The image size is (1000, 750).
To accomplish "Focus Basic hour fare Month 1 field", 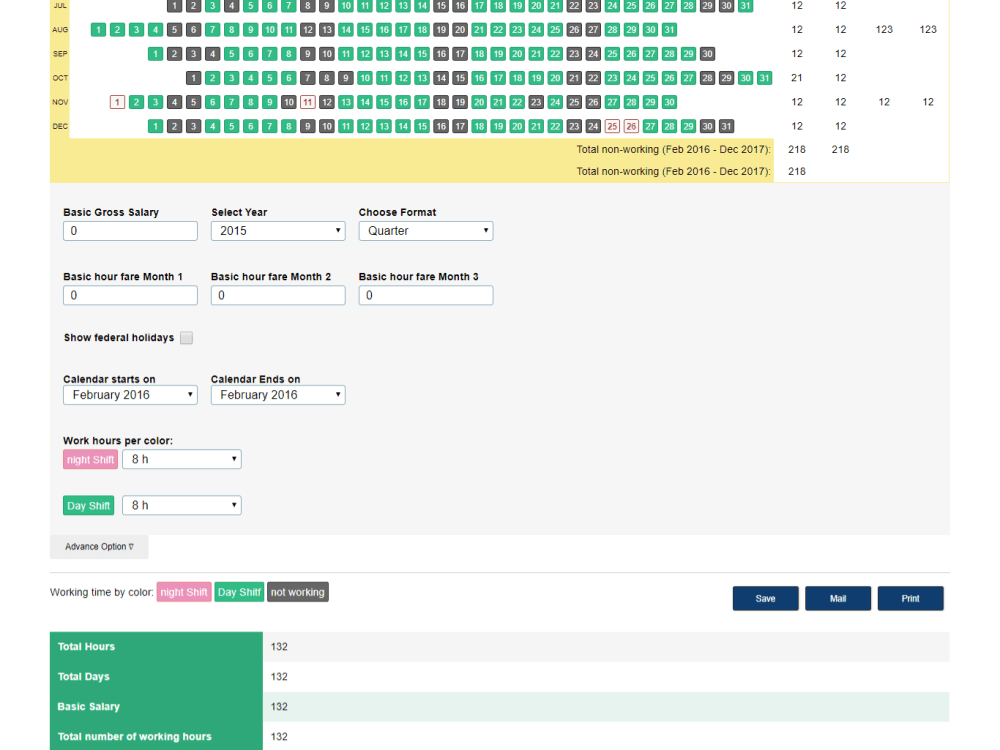I will coord(130,295).
